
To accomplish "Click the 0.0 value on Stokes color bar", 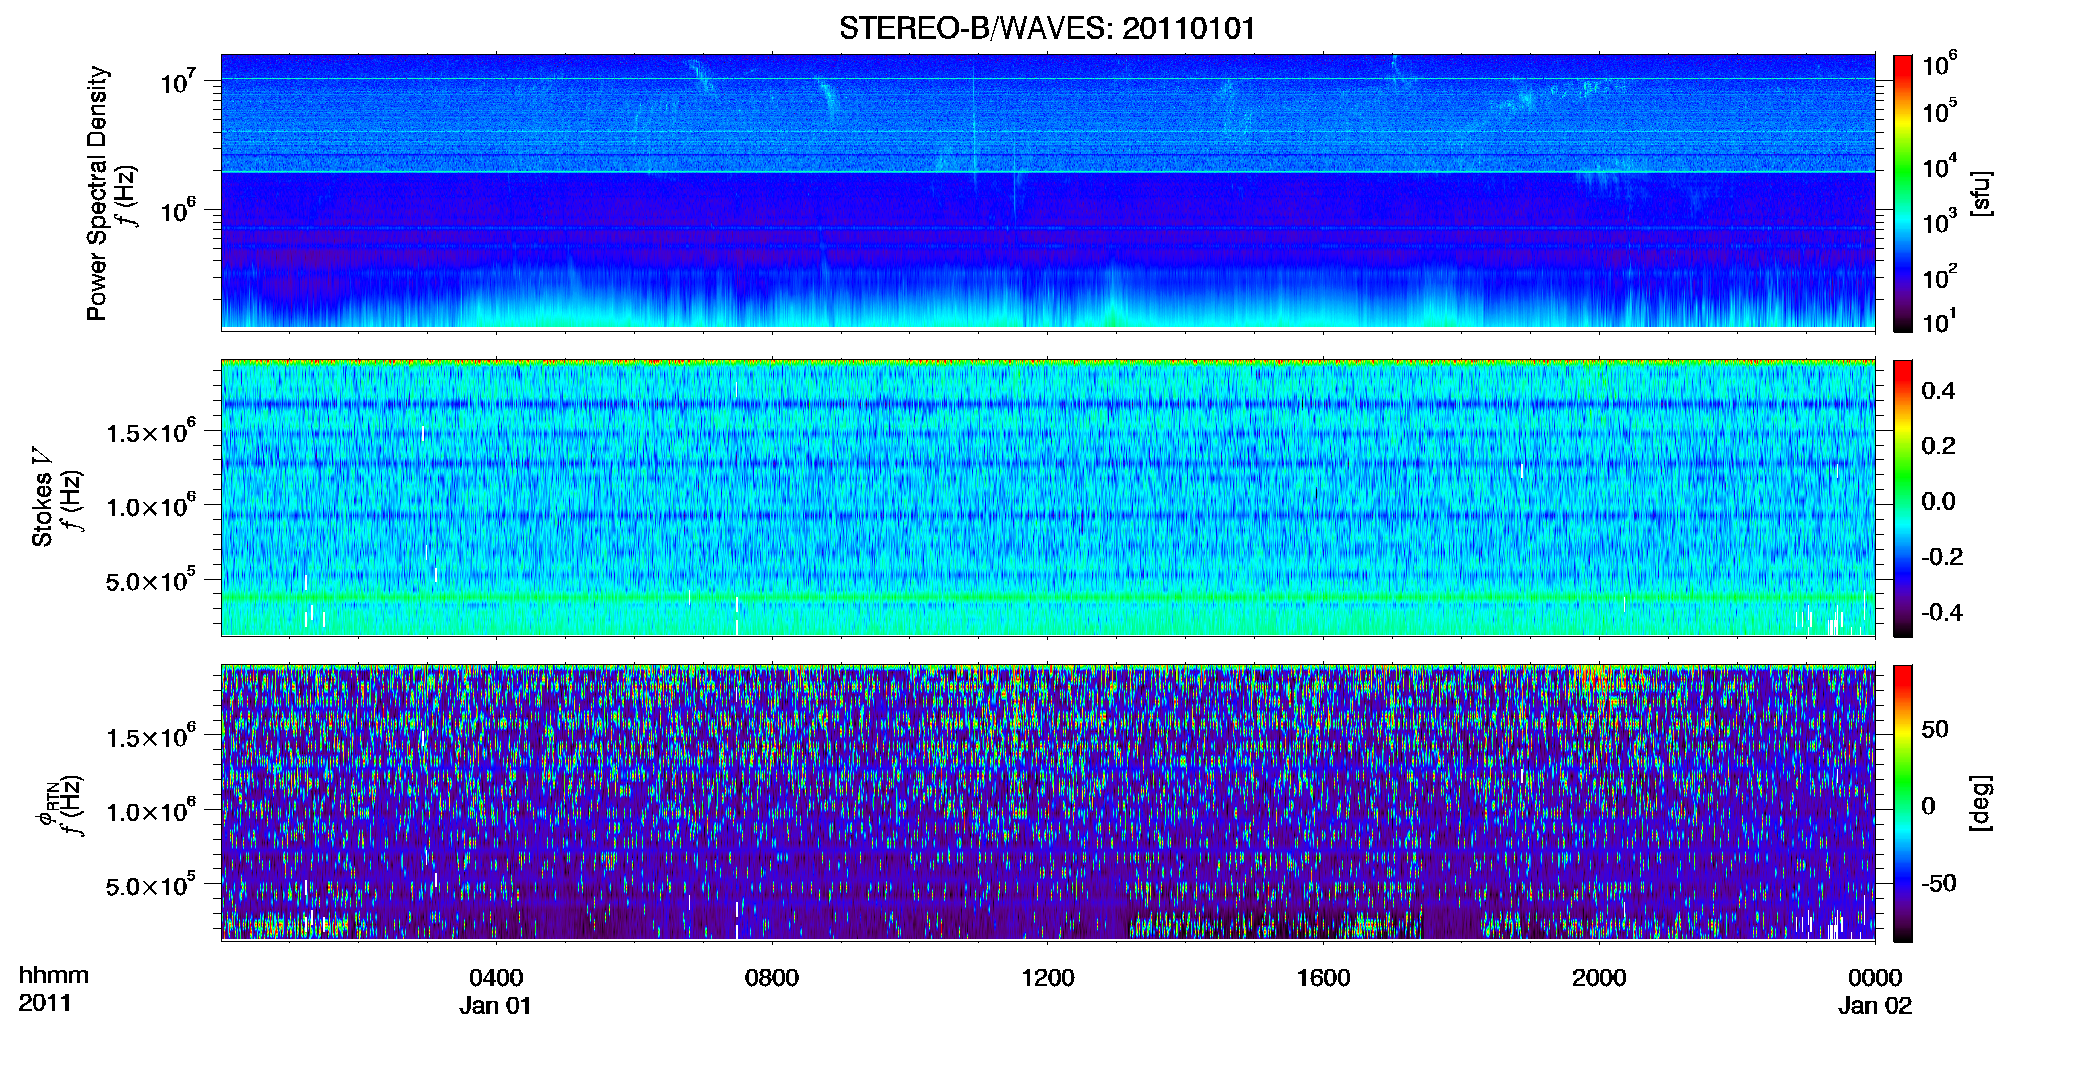I will point(1939,501).
